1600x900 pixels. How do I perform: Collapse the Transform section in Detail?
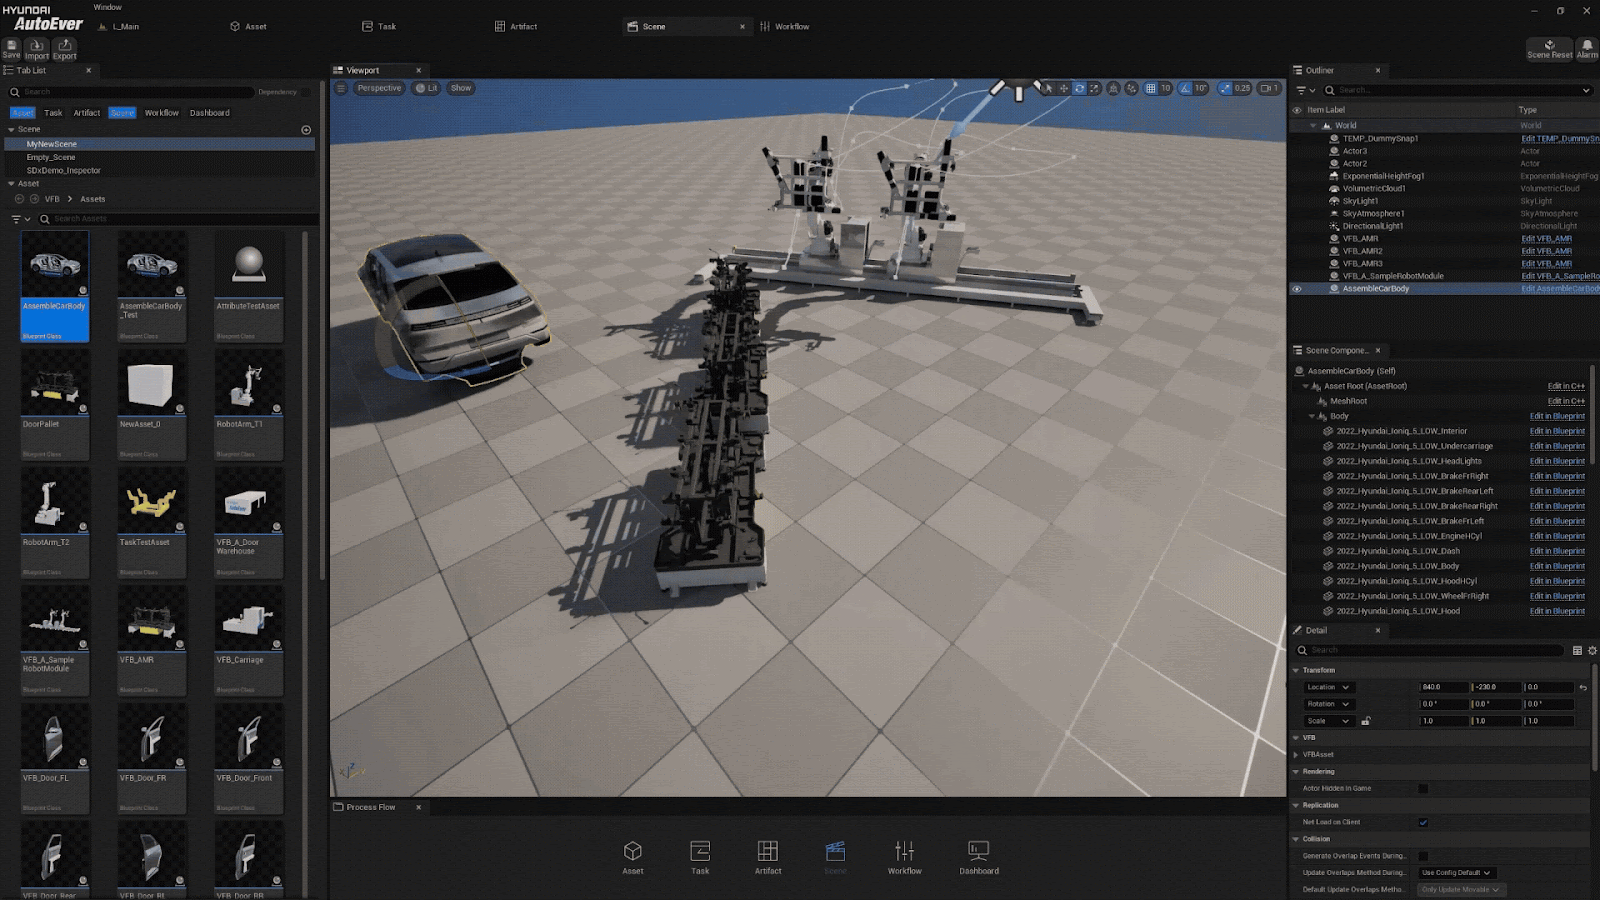click(x=1296, y=670)
